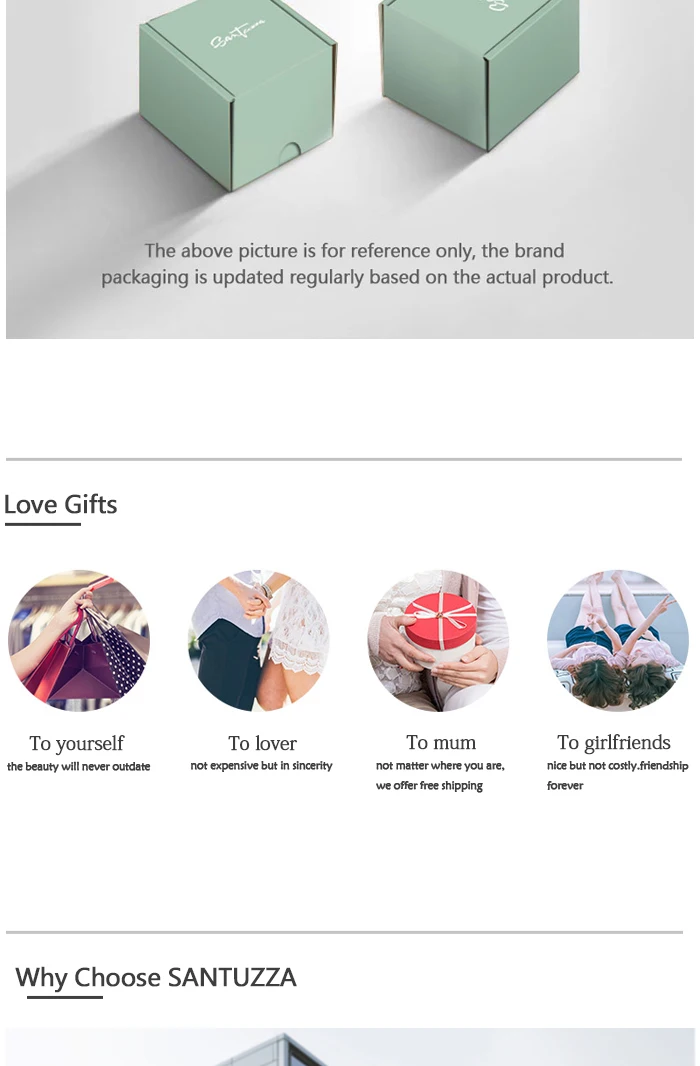Click the 'To mum' heading

441,742
